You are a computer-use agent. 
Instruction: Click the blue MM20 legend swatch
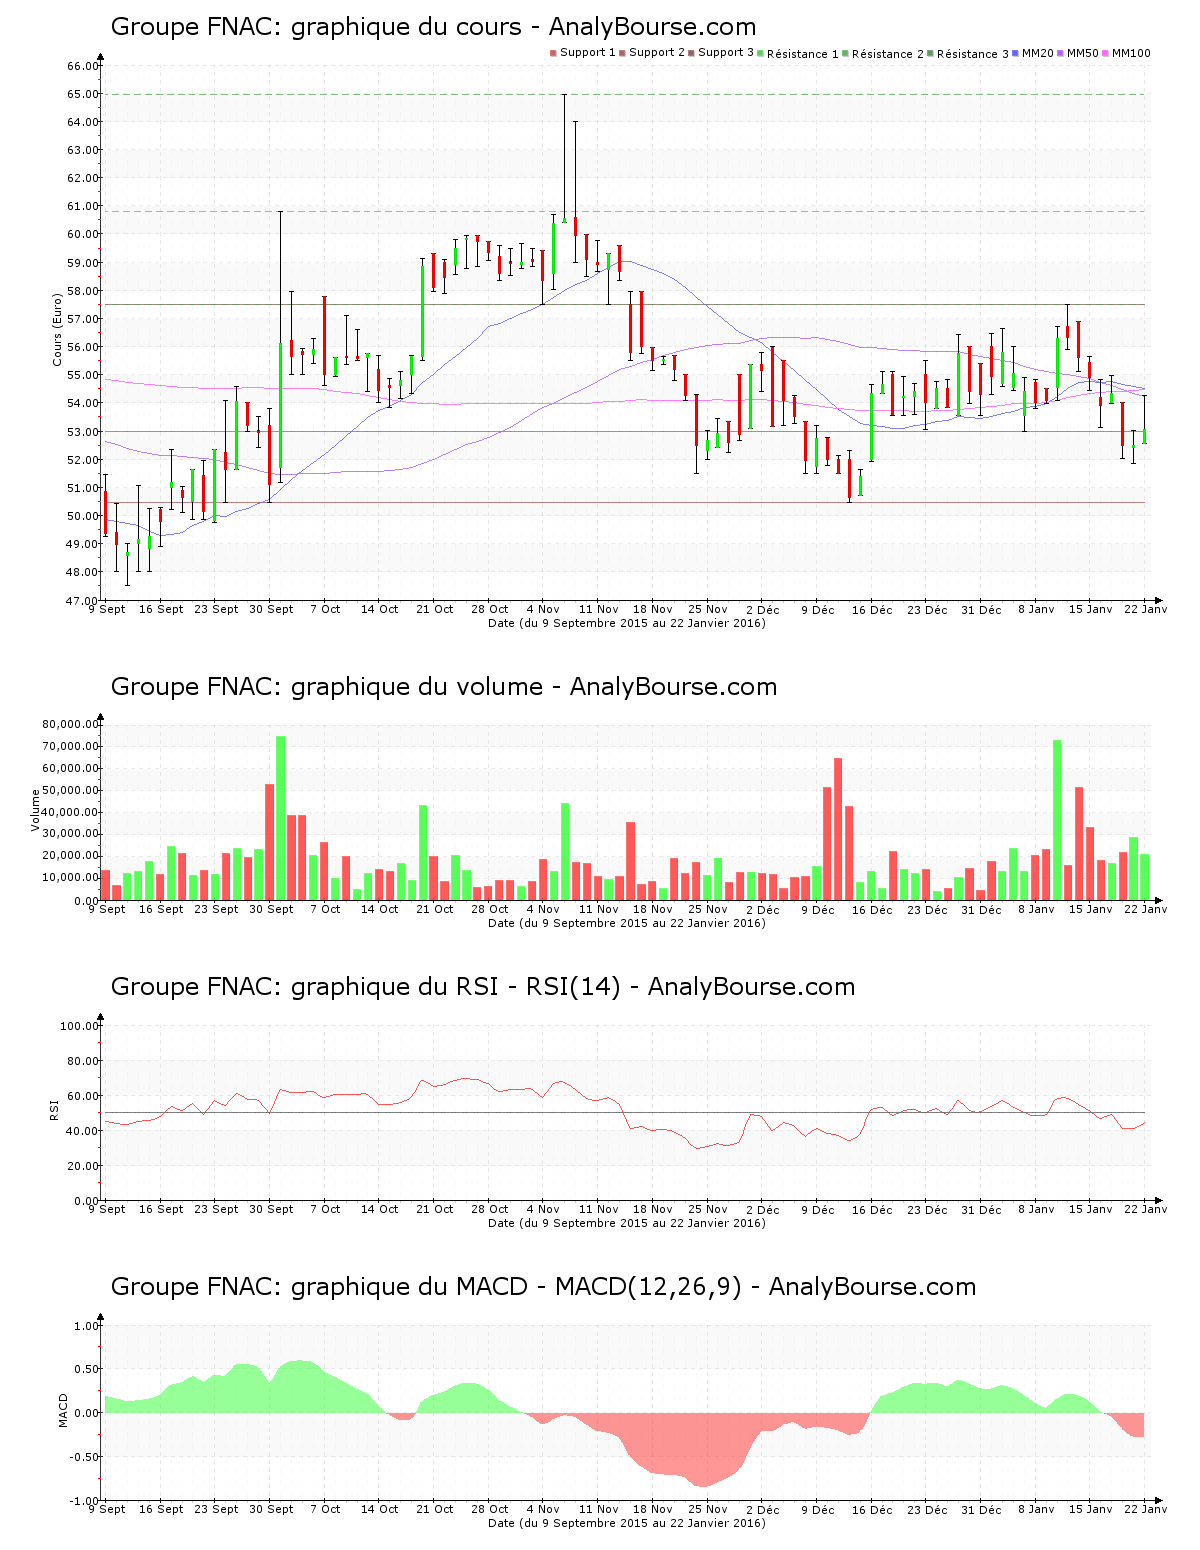(1016, 53)
